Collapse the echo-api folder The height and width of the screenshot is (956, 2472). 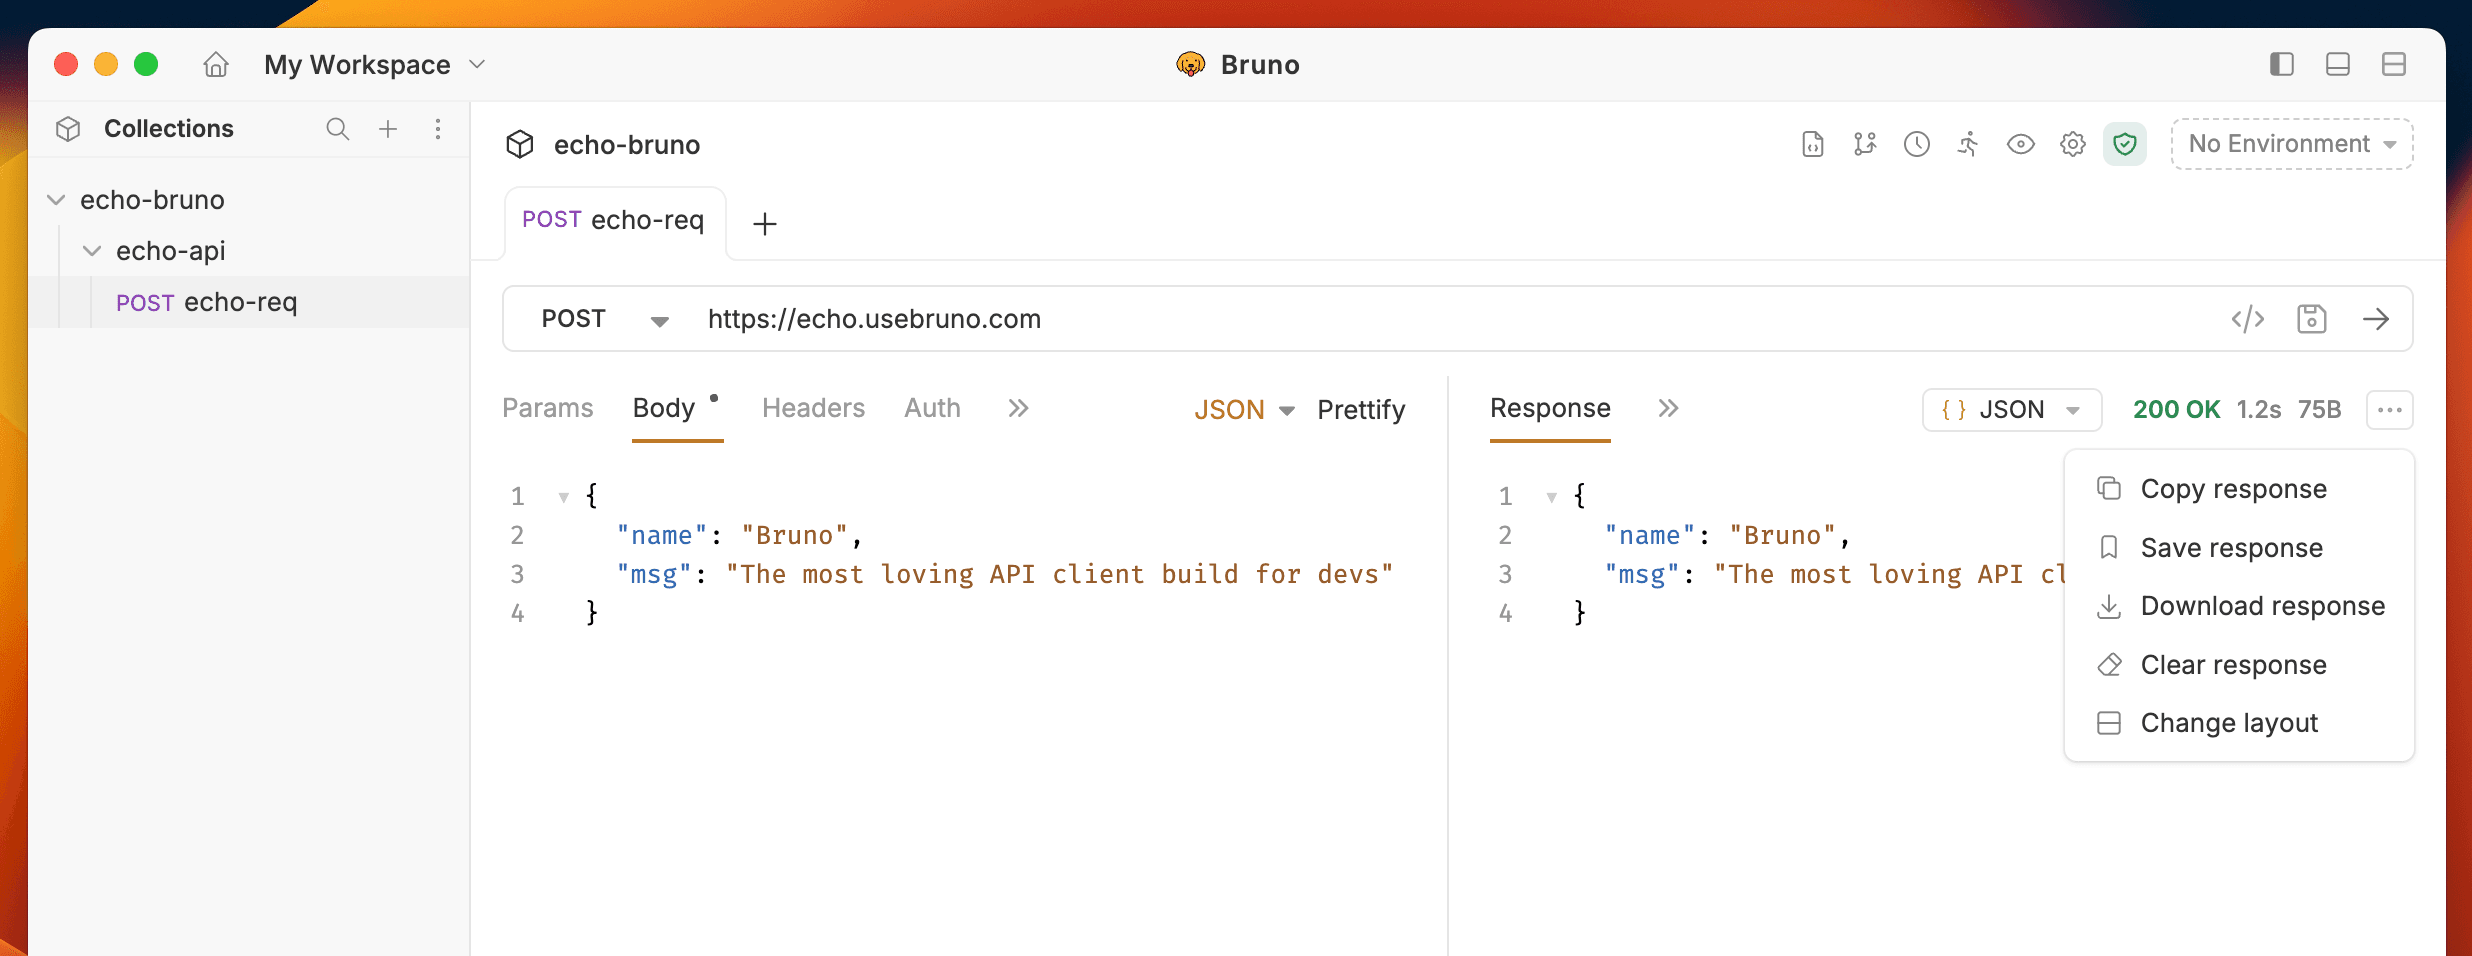(x=92, y=251)
